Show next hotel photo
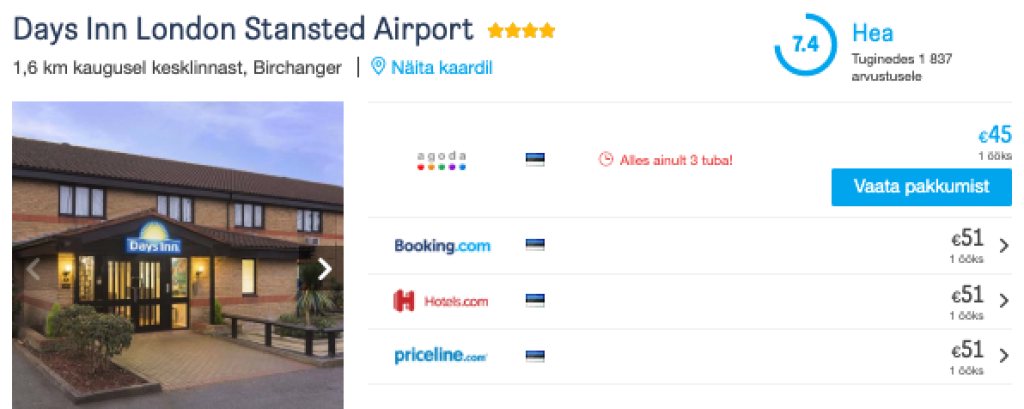Screen dimensions: 1024x409 (x=324, y=268)
